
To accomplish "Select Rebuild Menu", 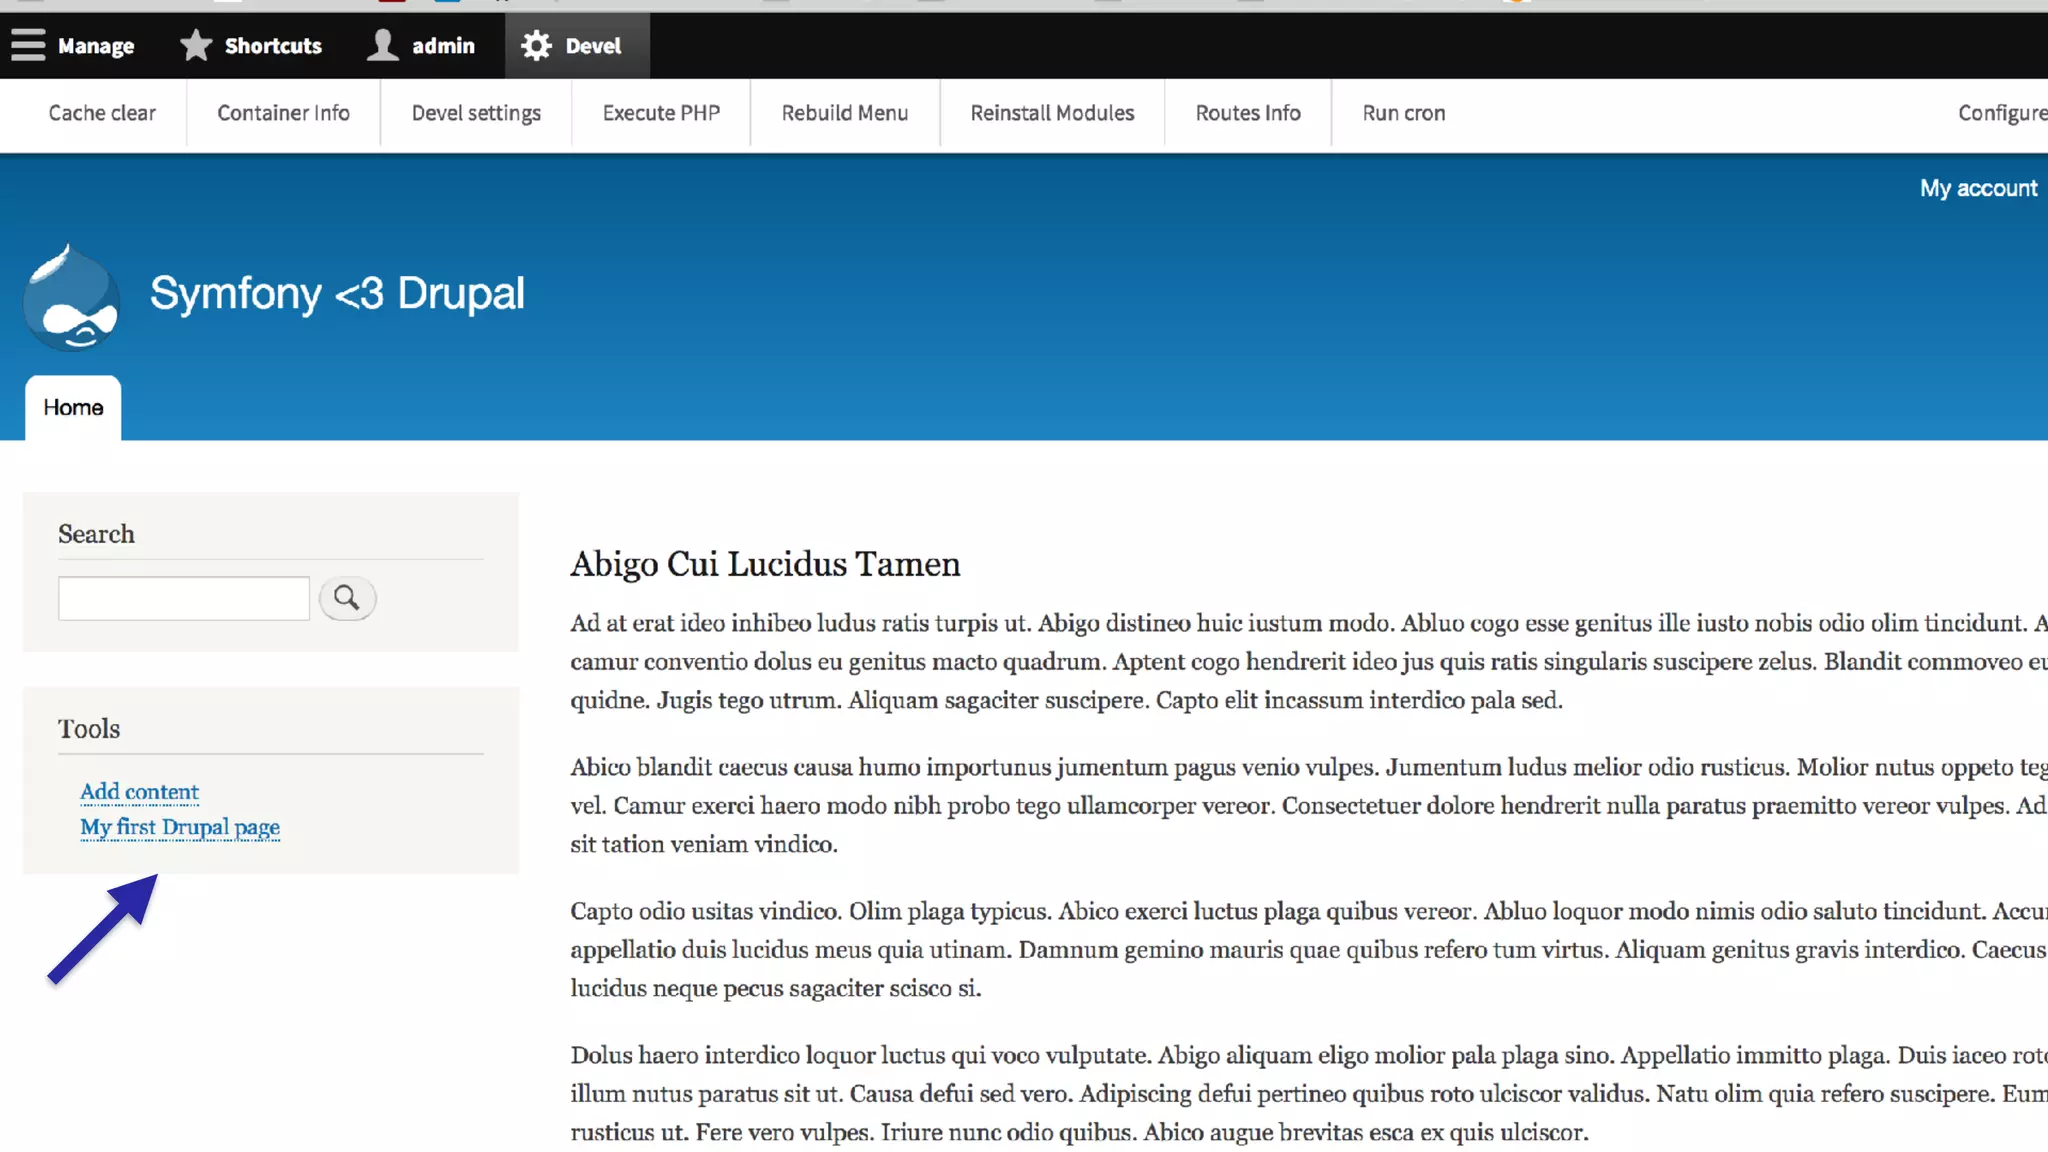I will tap(844, 113).
